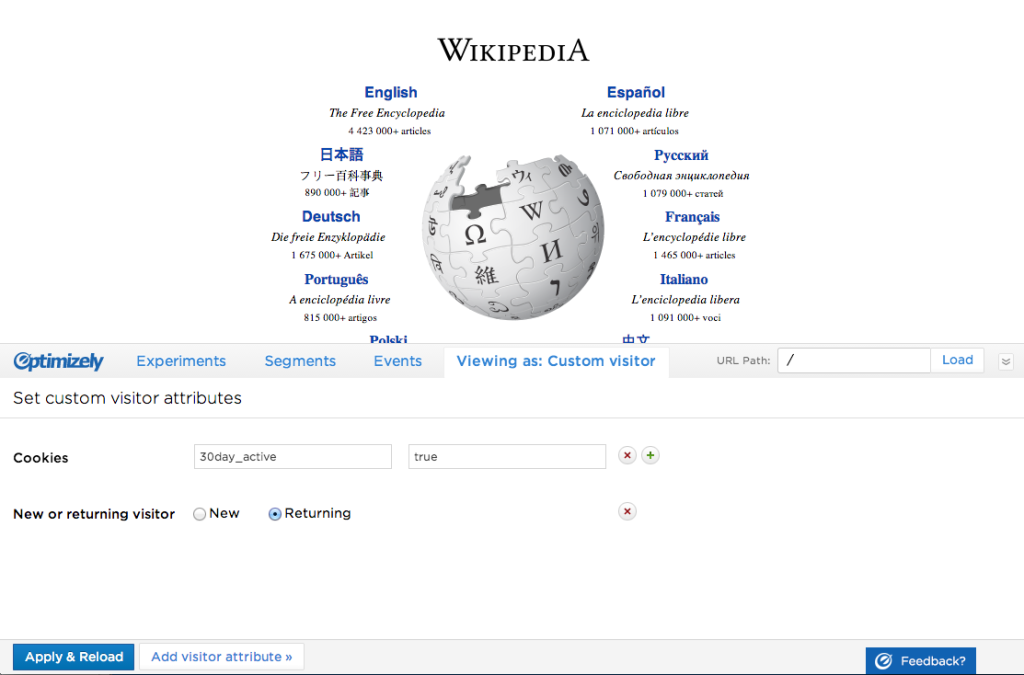Select the Returning visitor radio button
Image resolution: width=1024 pixels, height=675 pixels.
click(x=274, y=513)
